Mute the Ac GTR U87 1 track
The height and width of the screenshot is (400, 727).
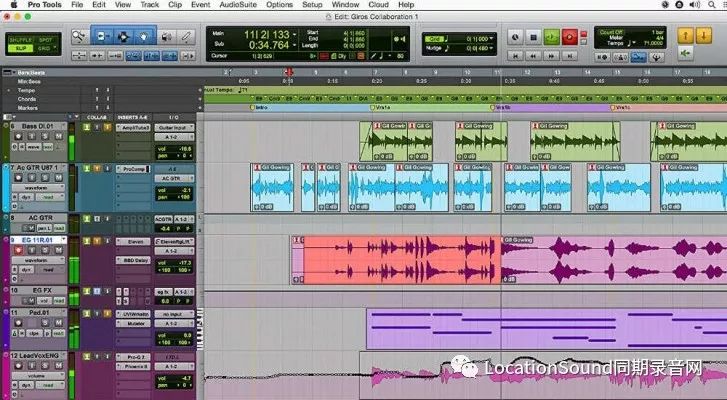coord(58,178)
